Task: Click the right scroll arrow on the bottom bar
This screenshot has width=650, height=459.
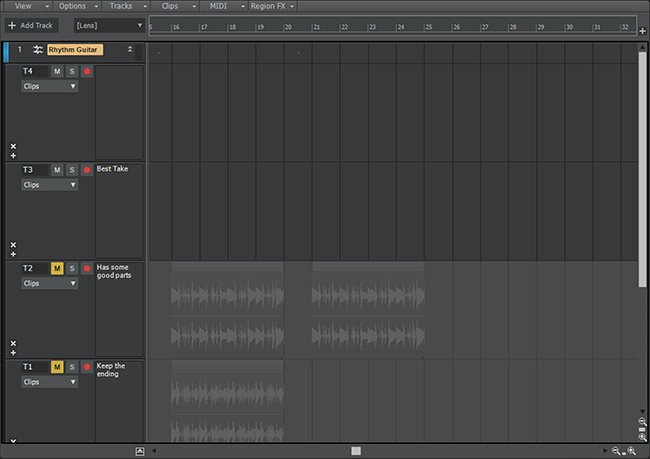Action: pyautogui.click(x=605, y=451)
